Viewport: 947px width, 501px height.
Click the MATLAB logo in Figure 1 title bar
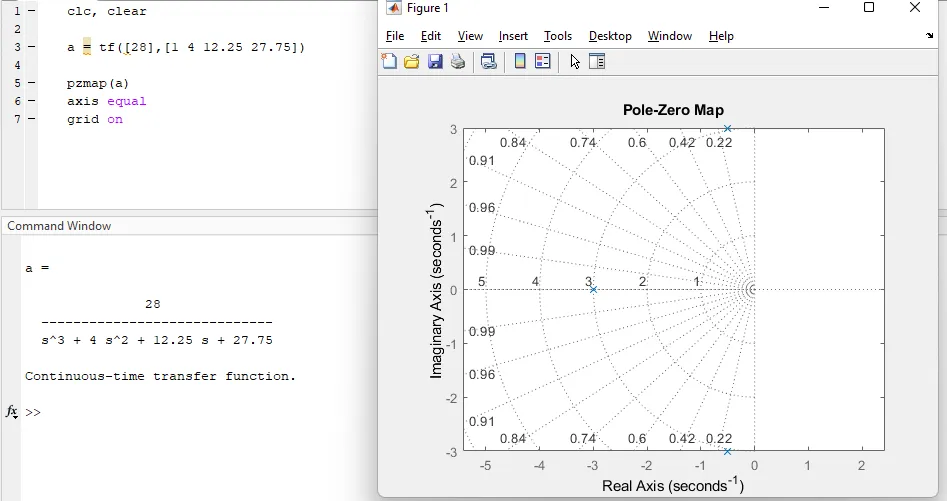point(394,8)
